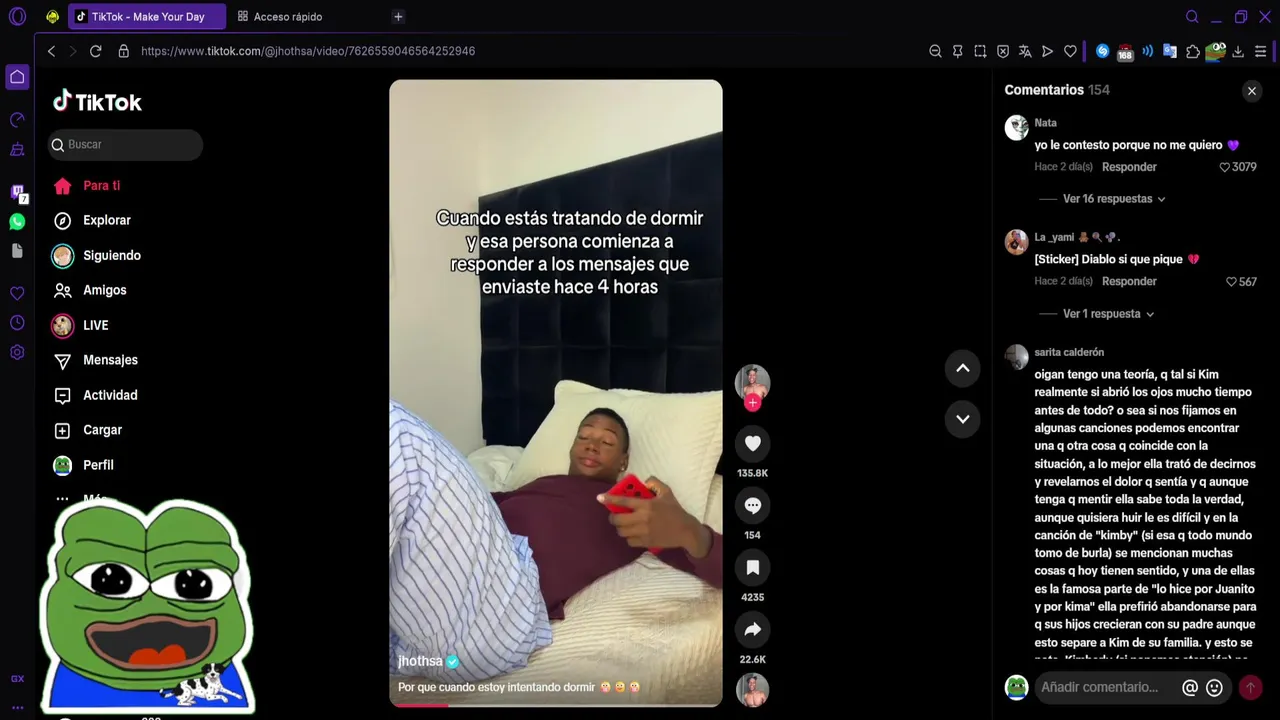Insert an emoji in the comment box
Image resolution: width=1280 pixels, height=720 pixels.
(1214, 687)
